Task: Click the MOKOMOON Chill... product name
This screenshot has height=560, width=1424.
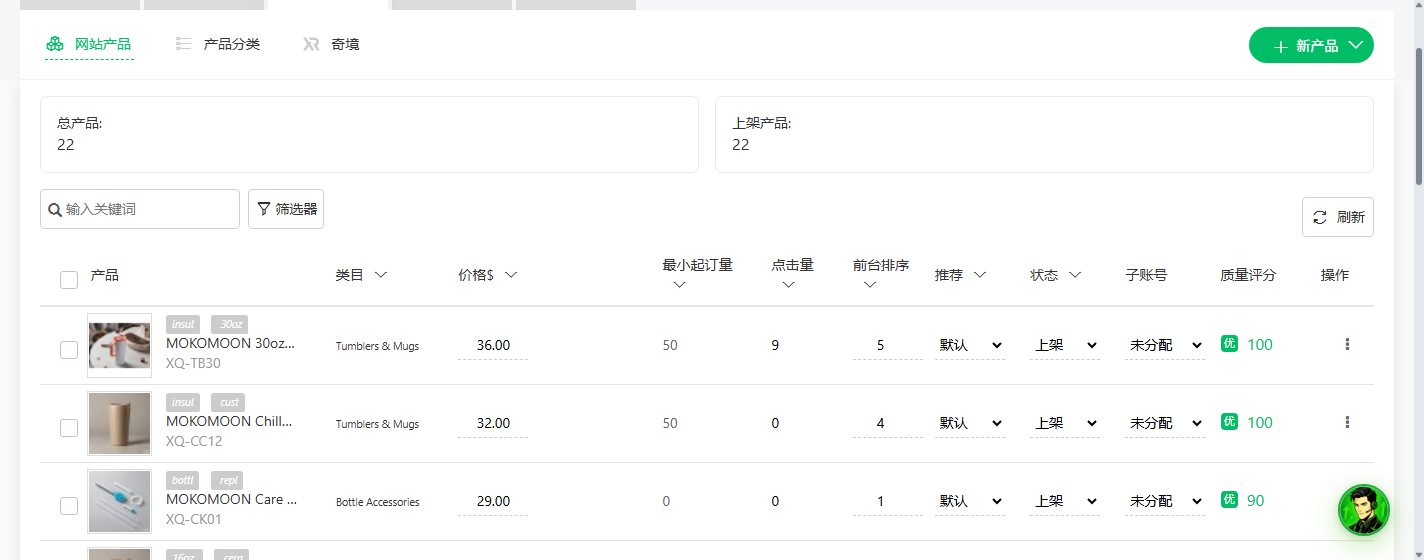Action: [x=229, y=421]
